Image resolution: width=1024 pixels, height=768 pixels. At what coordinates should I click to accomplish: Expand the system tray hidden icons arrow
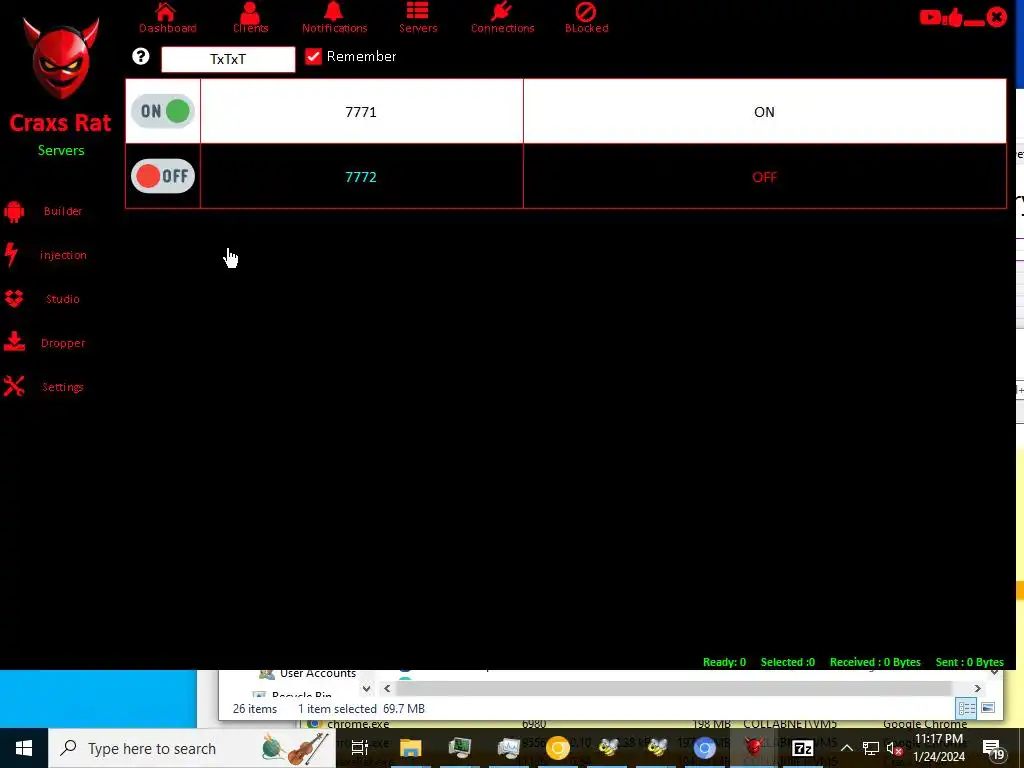[846, 748]
